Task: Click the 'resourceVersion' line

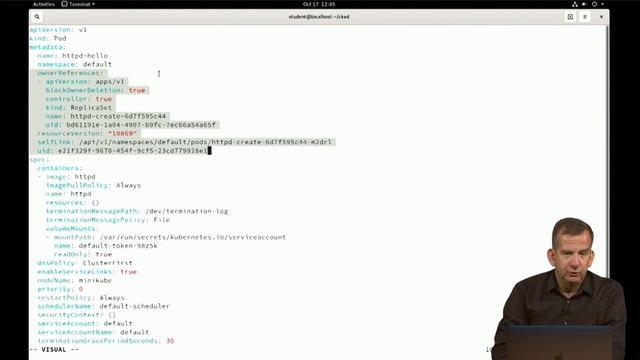Action: point(87,133)
